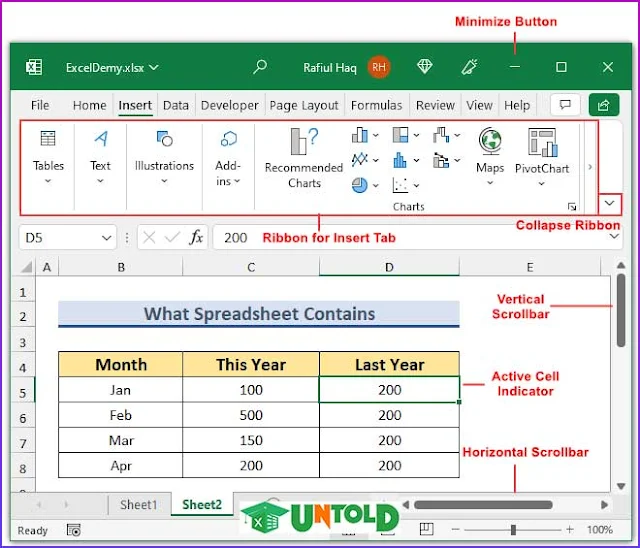
Task: Click the Select All corner triangle
Action: pyautogui.click(x=27, y=267)
